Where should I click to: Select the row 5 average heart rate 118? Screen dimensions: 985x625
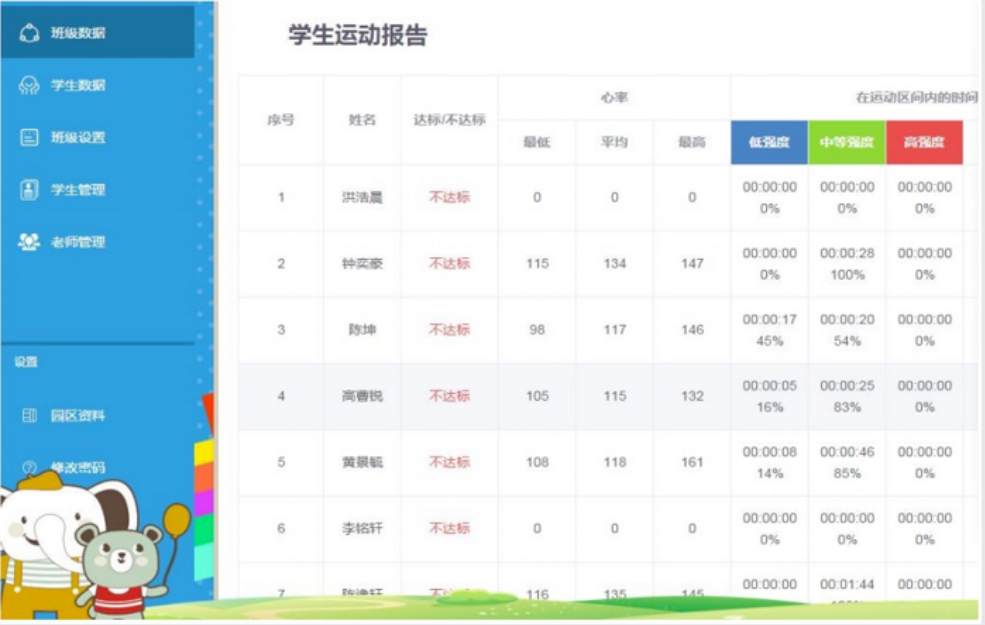614,462
